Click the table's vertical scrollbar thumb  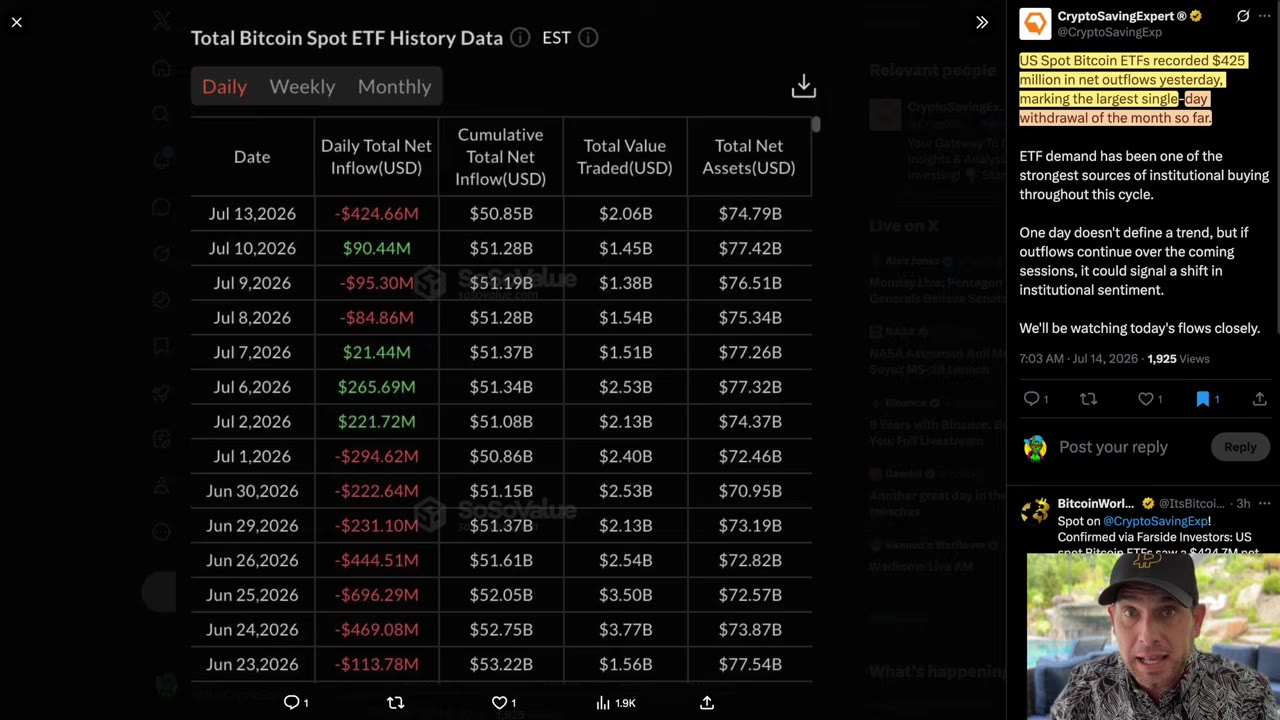[816, 124]
